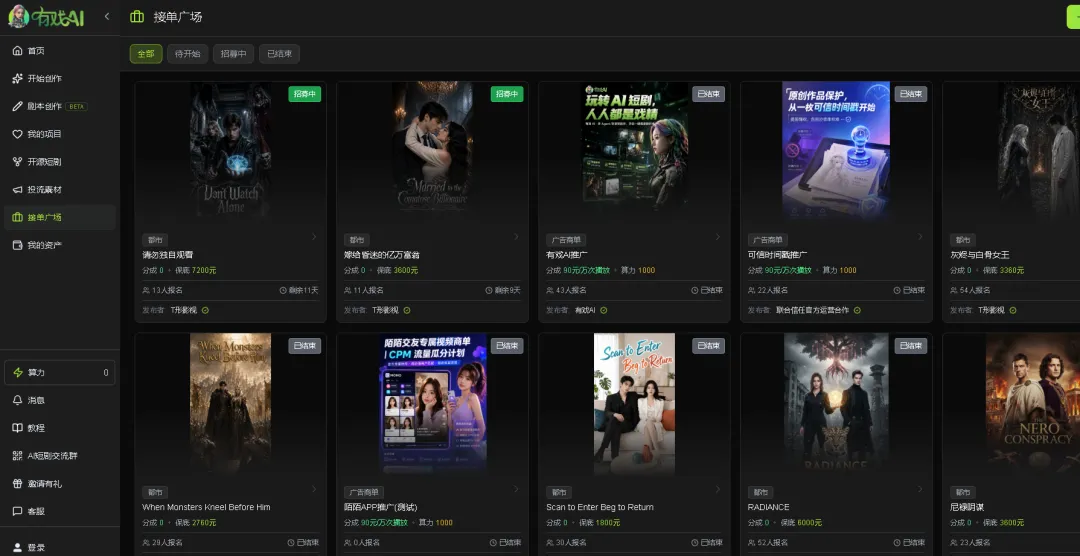Click the Scan to Enter poster thumbnail
Viewport: 1080px width, 556px height.
[x=634, y=404]
